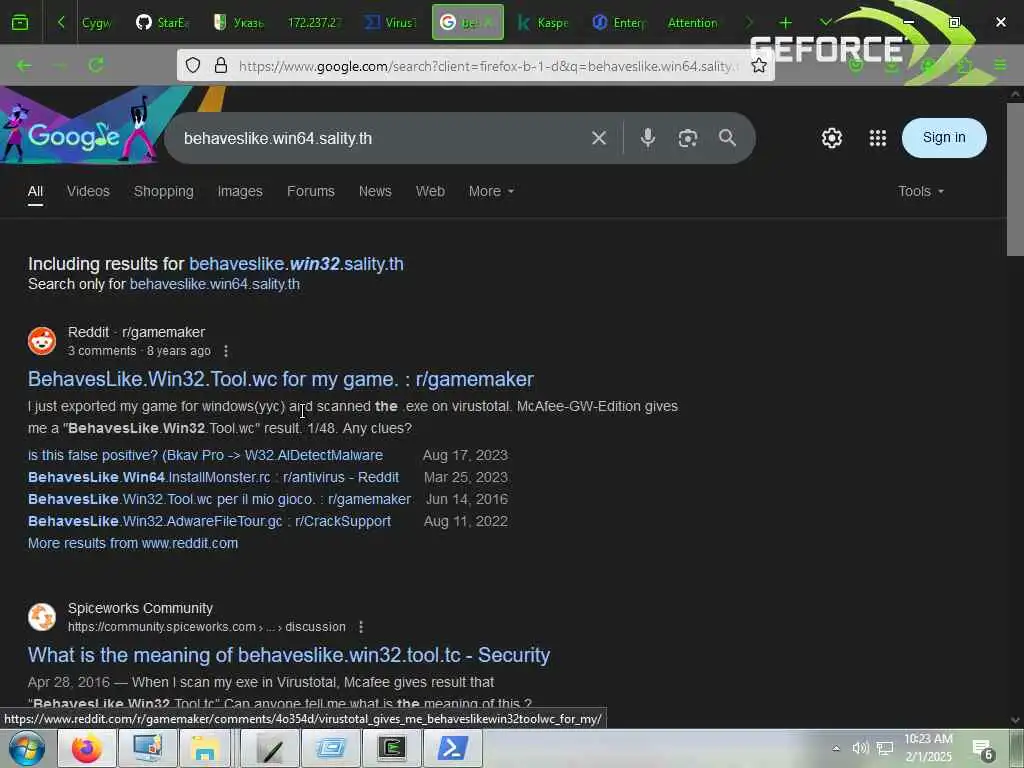Open BehavesLike.Win32.Tool.wc for my game result
The width and height of the screenshot is (1024, 768).
281,379
